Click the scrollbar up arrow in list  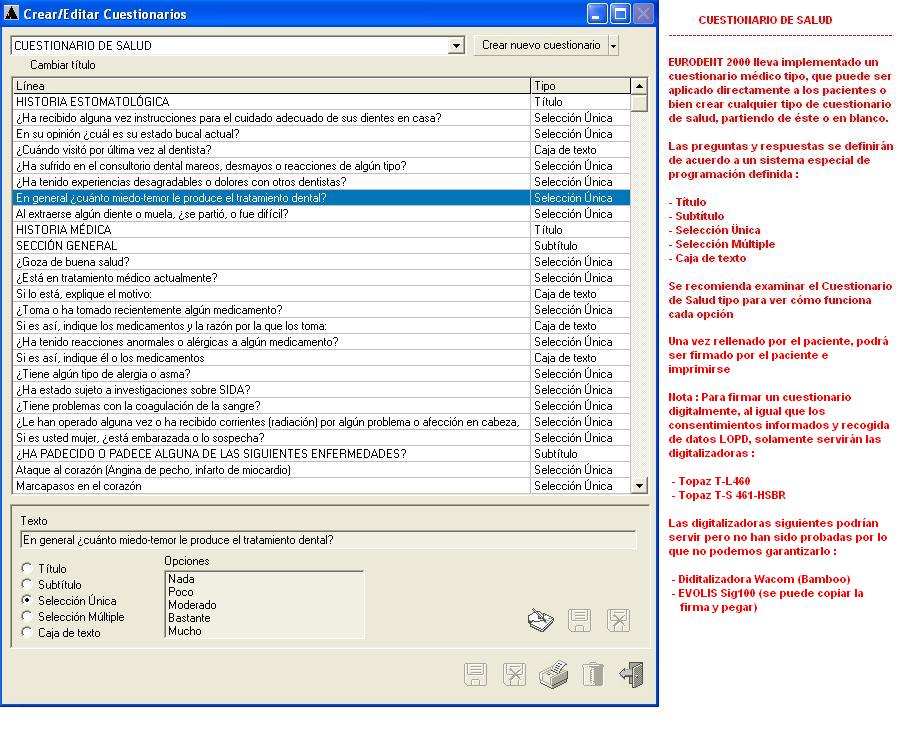click(639, 86)
